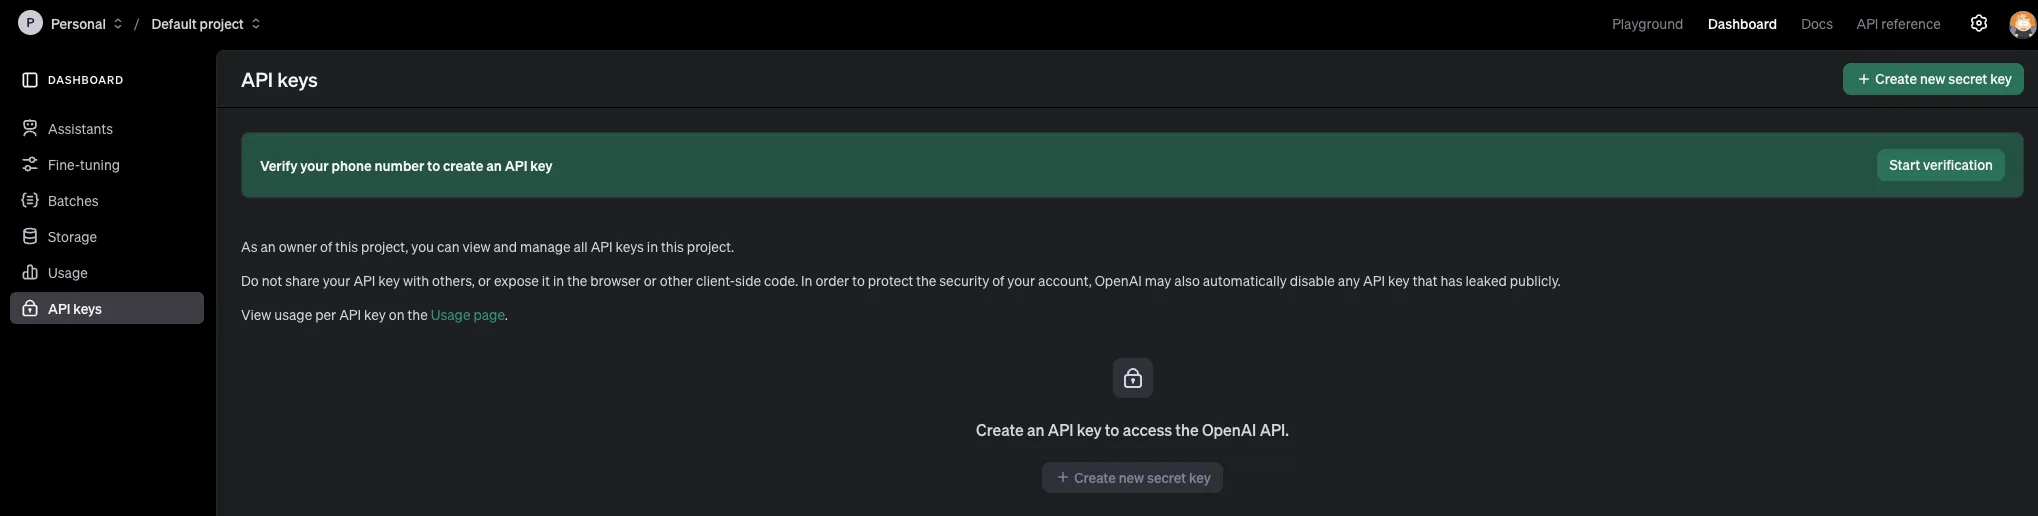
Task: Click the Start verification button
Action: 1940,165
